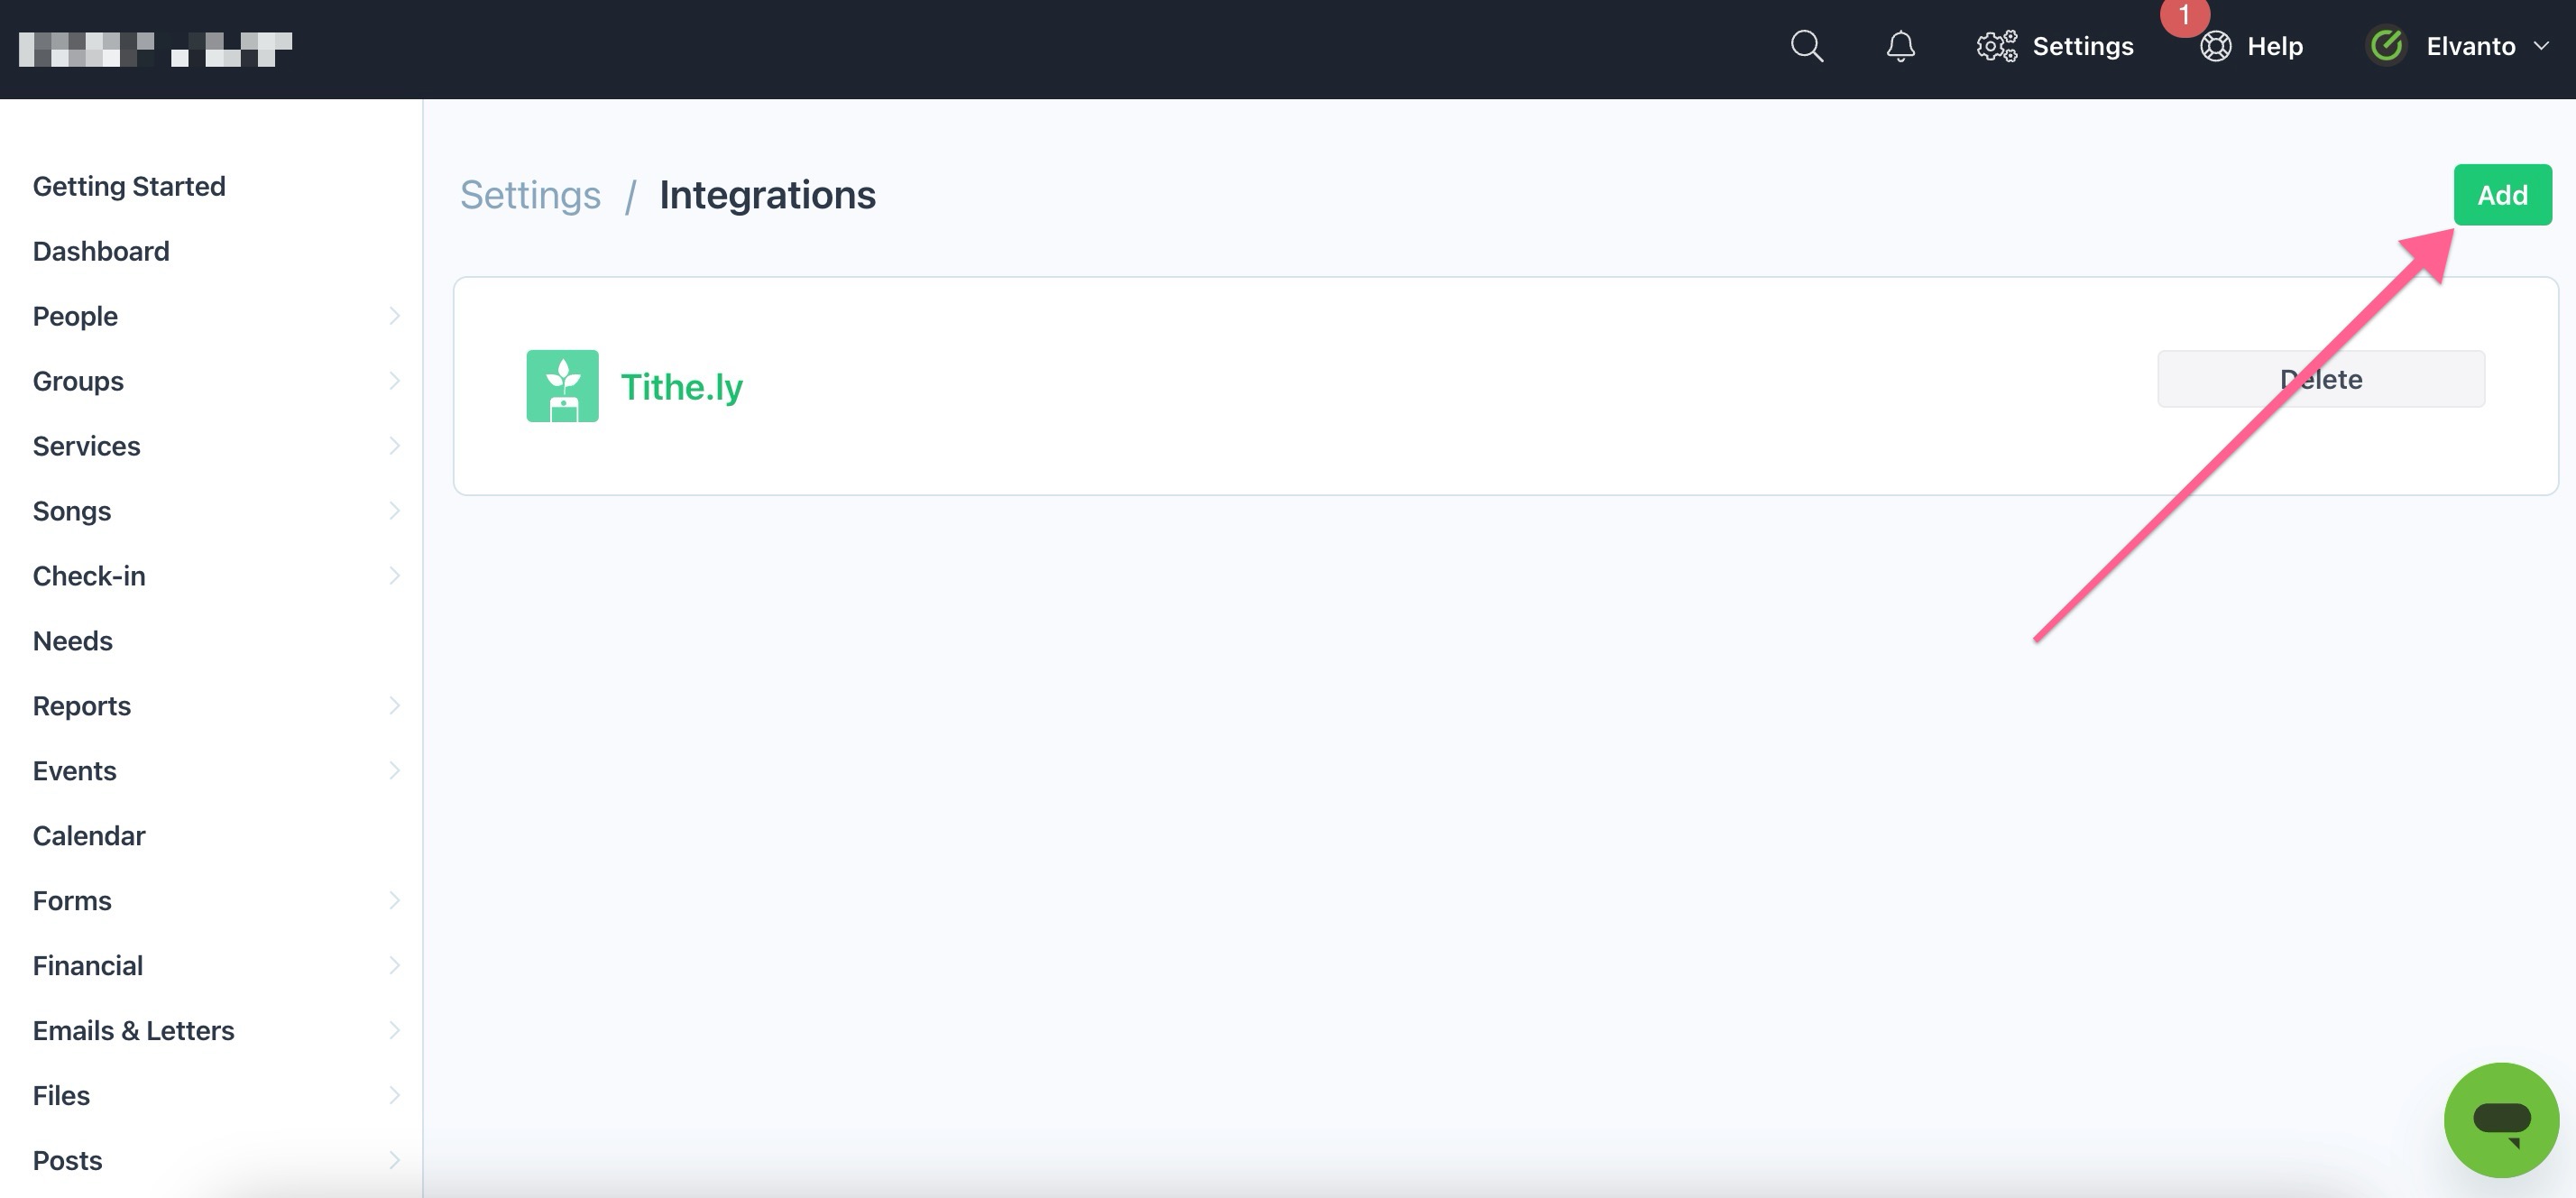Click the notification bell icon

click(x=1899, y=46)
